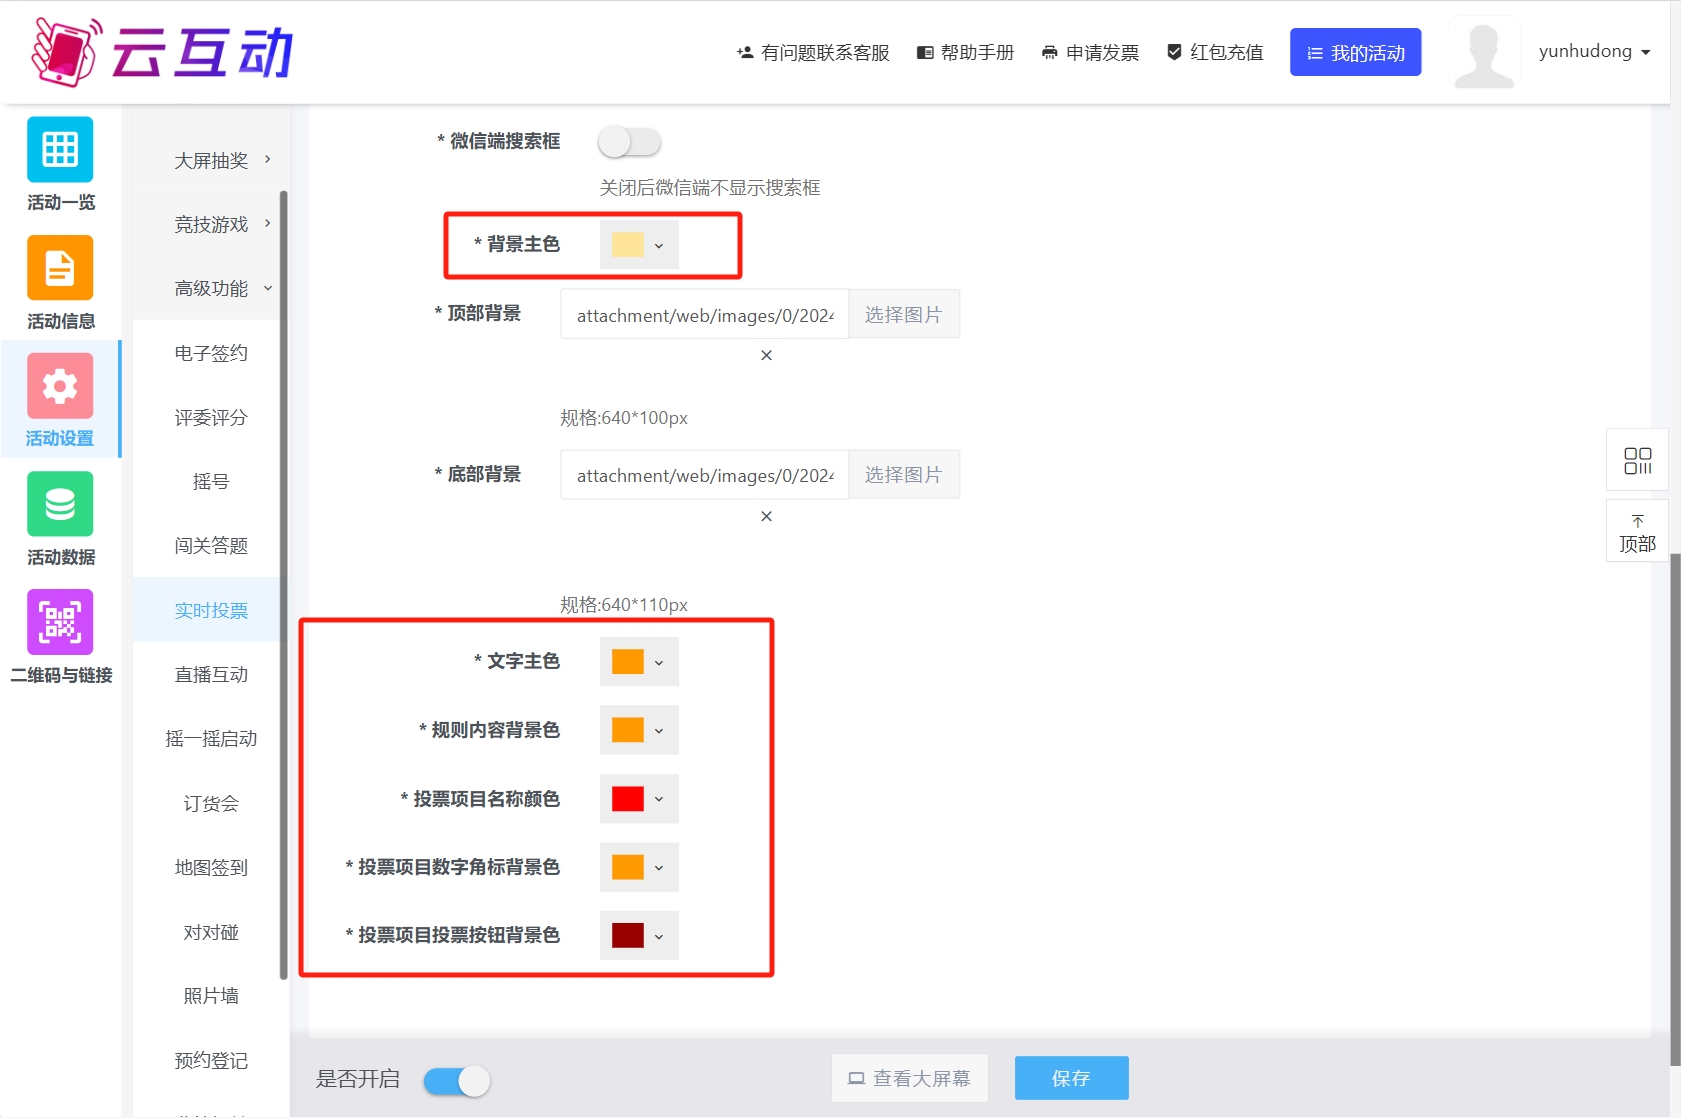Open the 红包充值 recharge link
This screenshot has width=1681, height=1118.
1215,52
